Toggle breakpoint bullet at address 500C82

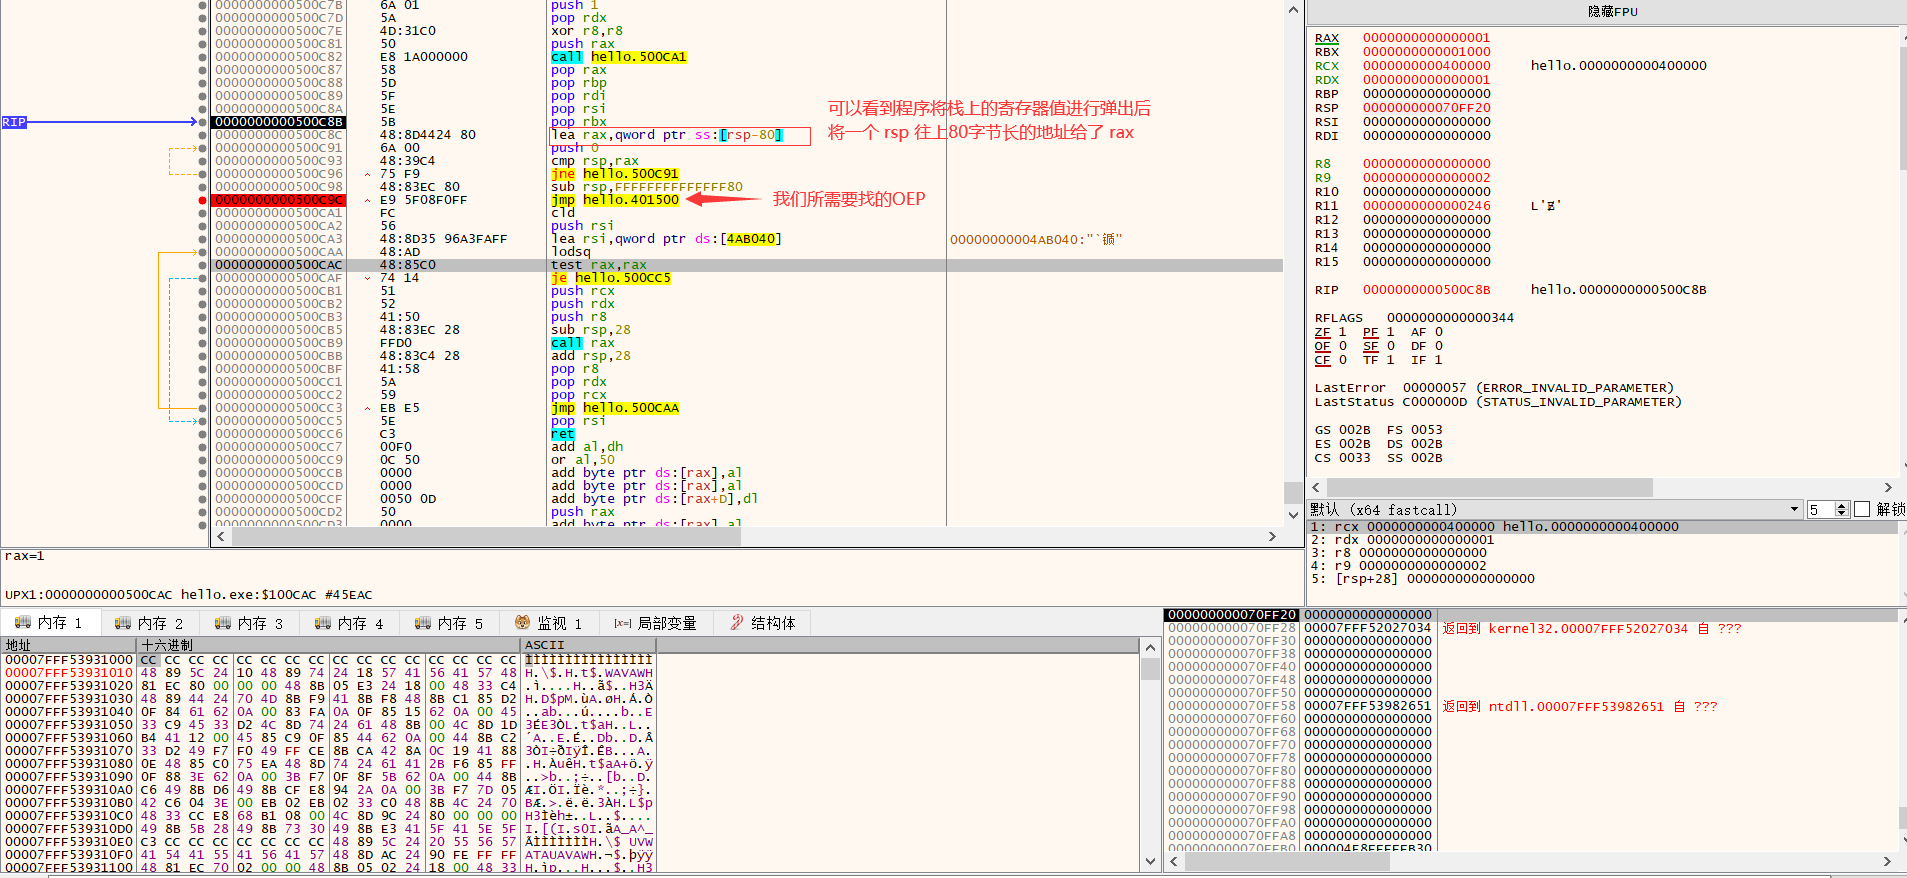click(x=203, y=57)
